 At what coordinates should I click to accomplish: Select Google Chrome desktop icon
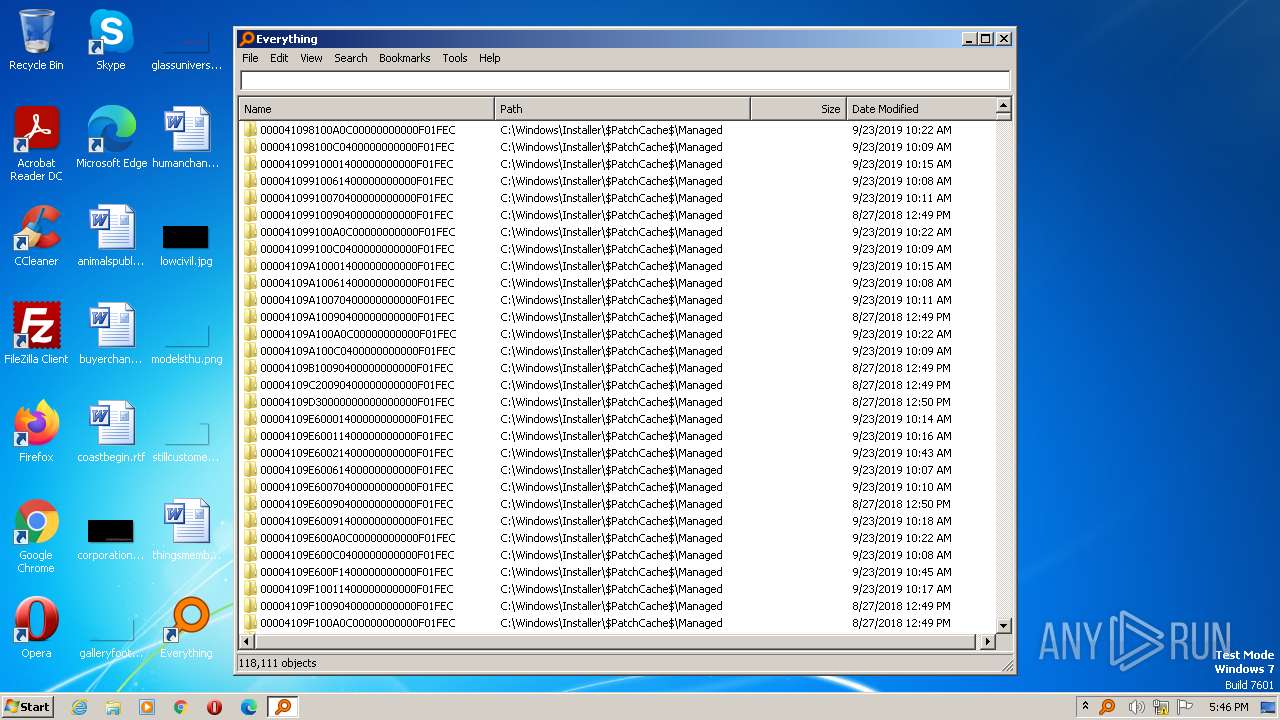(x=36, y=536)
